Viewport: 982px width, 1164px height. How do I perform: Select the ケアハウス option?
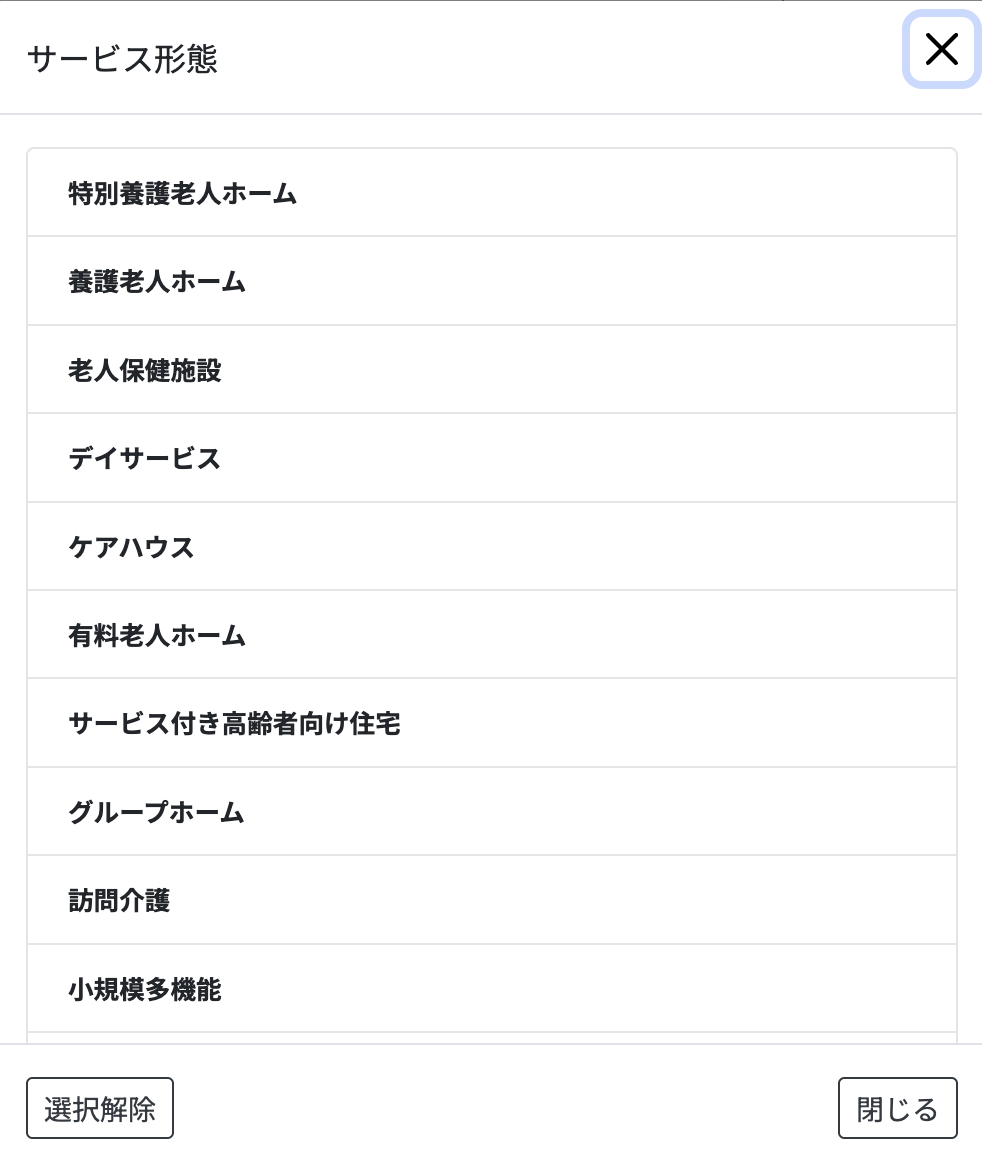point(131,547)
